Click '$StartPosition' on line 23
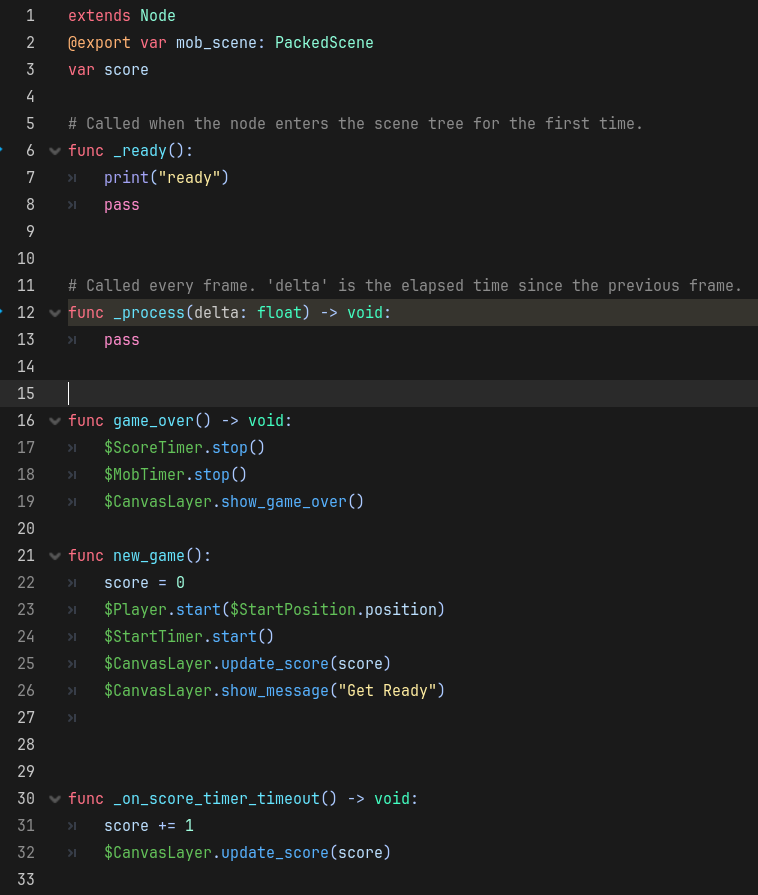The image size is (758, 895). pos(293,610)
